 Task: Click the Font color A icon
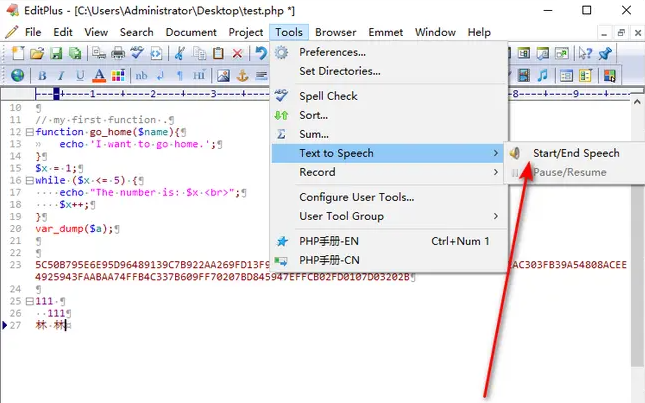click(x=99, y=76)
